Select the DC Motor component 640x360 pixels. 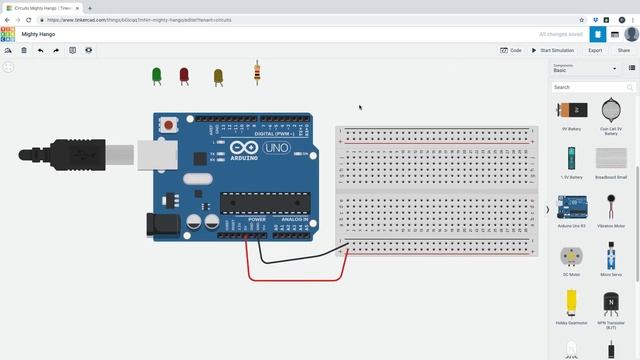(x=571, y=260)
